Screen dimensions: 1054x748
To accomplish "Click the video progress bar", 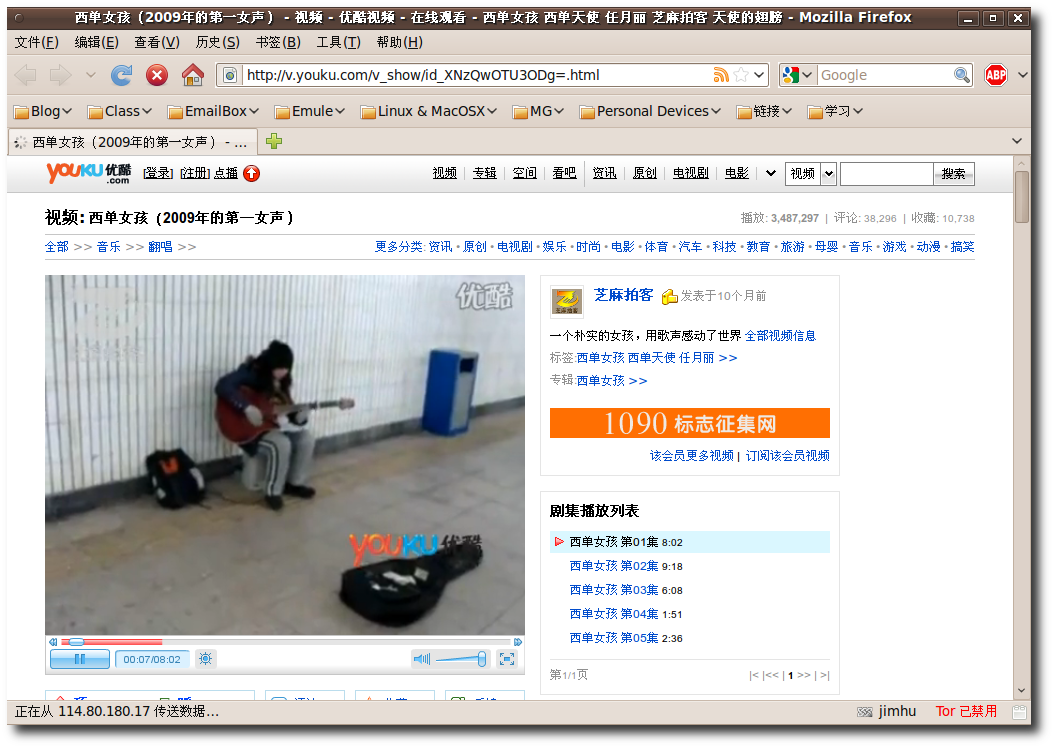I will point(285,642).
